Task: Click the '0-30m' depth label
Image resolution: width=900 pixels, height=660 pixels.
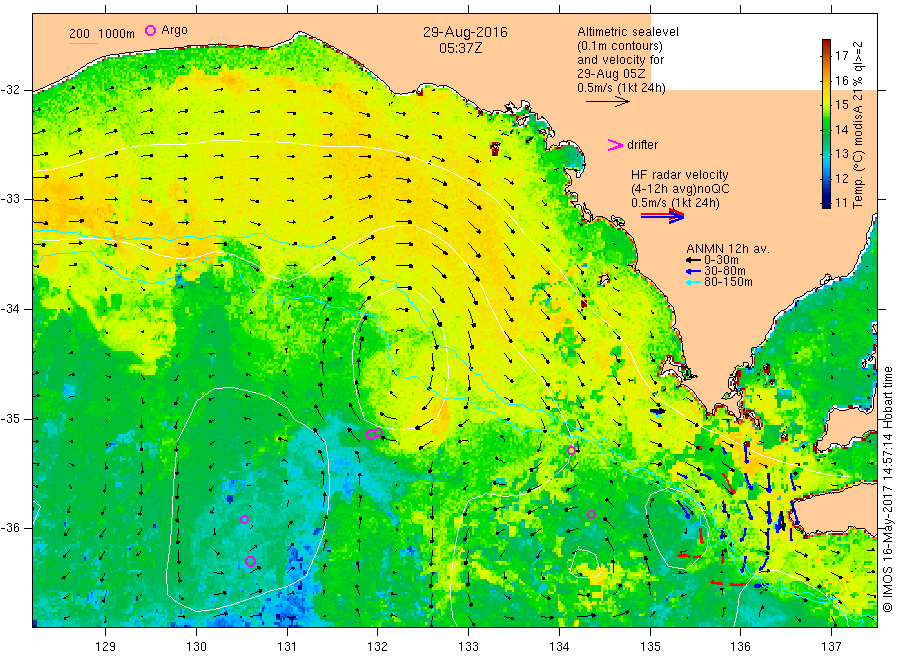Action: pos(721,261)
